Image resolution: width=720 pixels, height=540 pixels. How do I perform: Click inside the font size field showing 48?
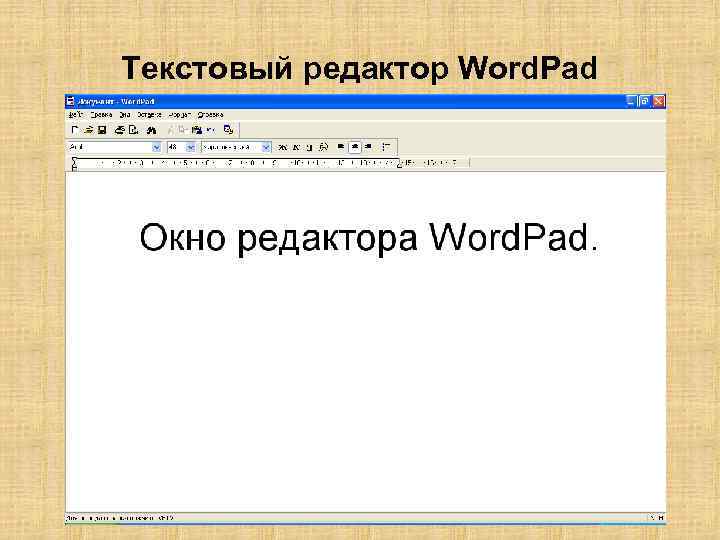176,147
